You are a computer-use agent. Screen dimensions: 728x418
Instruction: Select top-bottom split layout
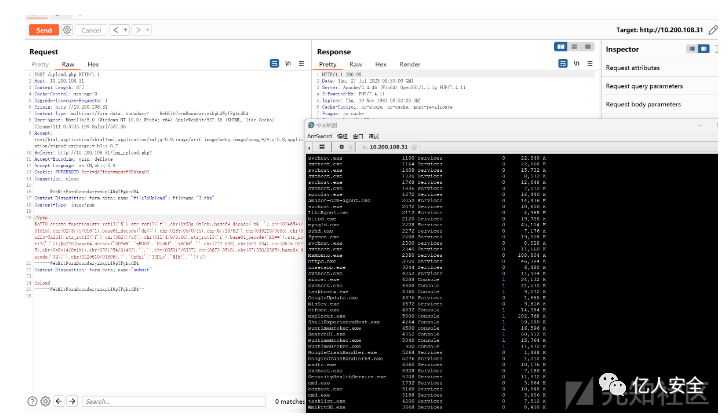574,47
